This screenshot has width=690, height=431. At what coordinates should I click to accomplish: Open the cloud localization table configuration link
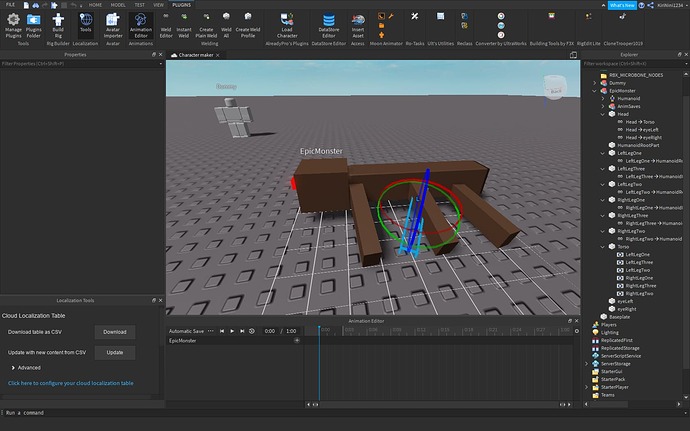(x=71, y=383)
